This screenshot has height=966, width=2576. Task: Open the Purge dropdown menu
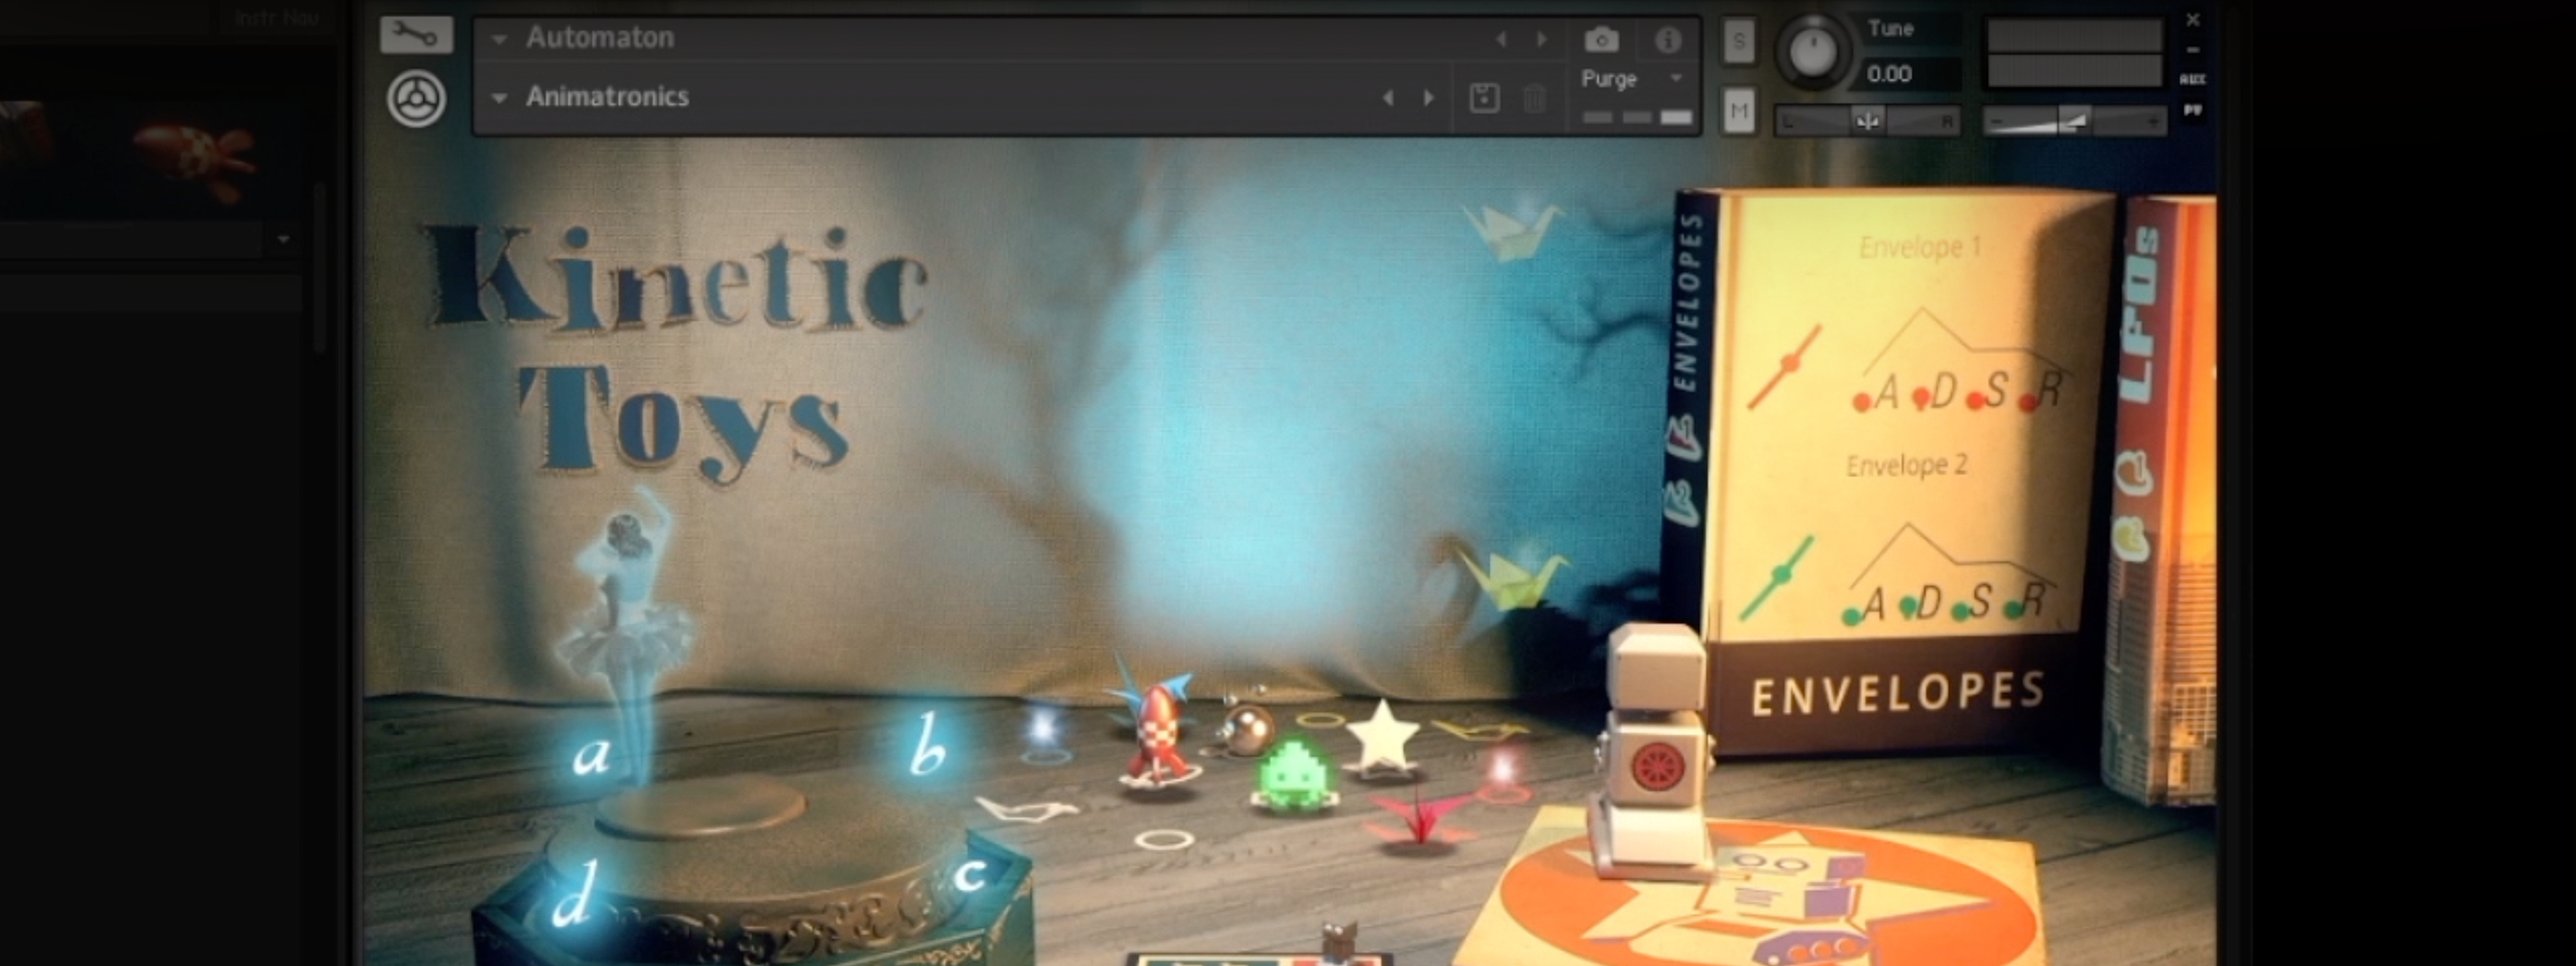click(x=1676, y=78)
